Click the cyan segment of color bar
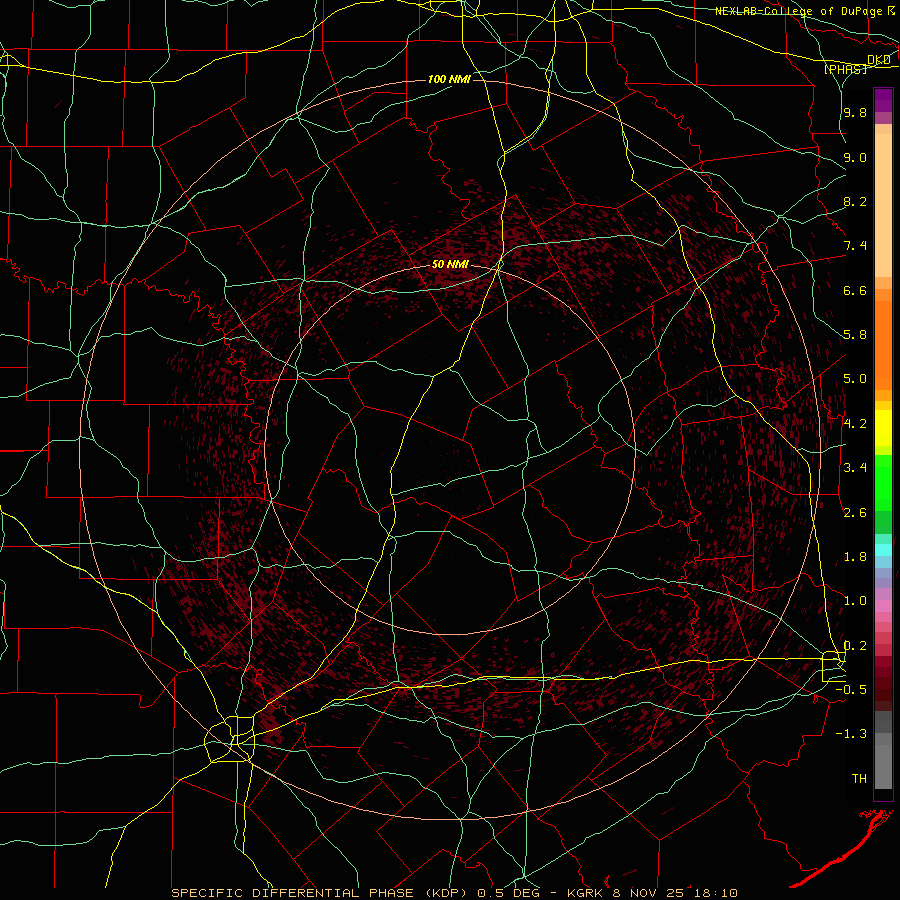The height and width of the screenshot is (900, 900). pos(883,550)
